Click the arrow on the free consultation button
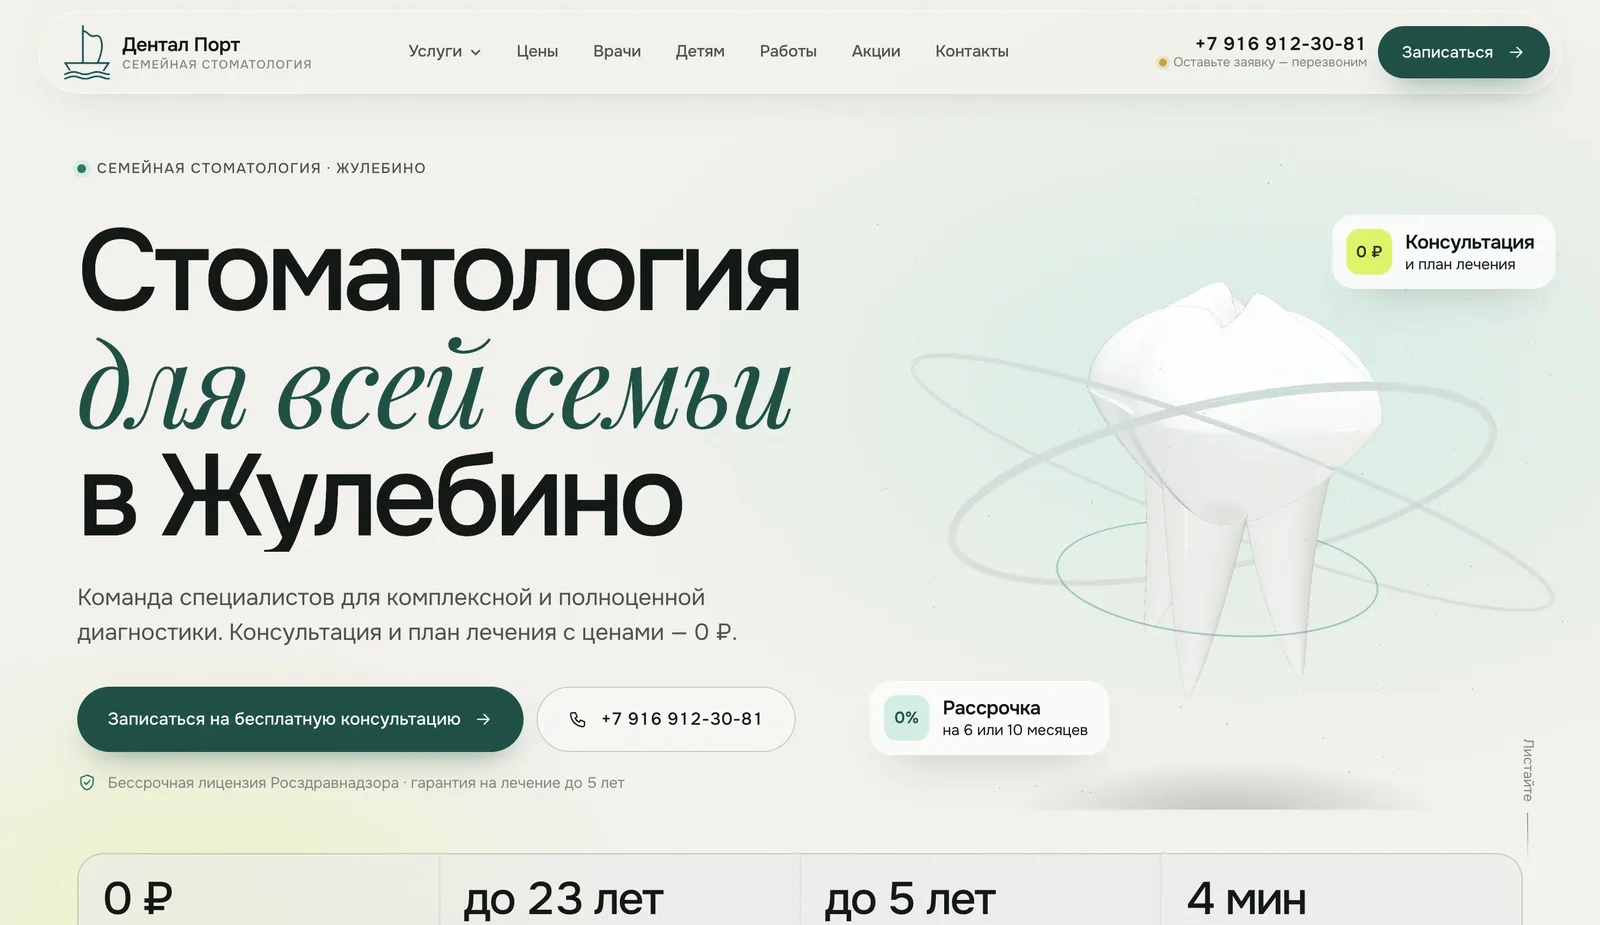 pyautogui.click(x=484, y=719)
